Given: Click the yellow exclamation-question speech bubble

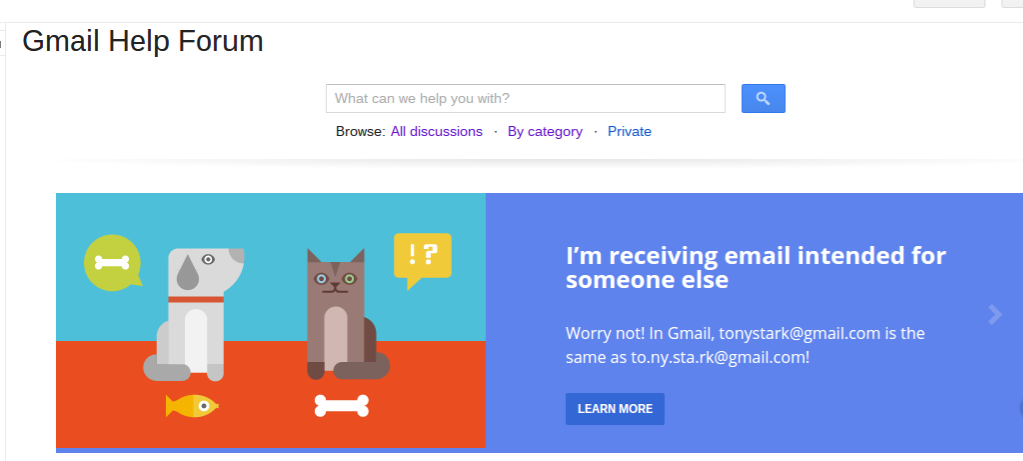Looking at the screenshot, I should coord(422,261).
